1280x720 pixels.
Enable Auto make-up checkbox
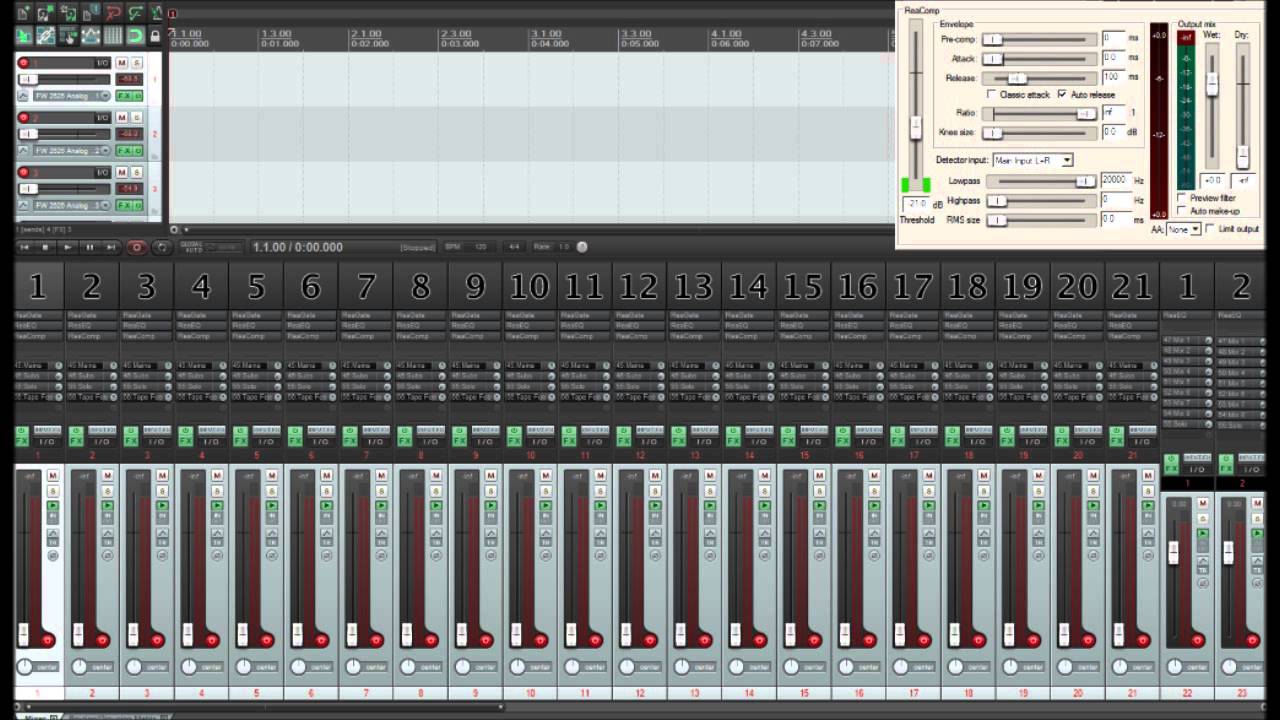point(1182,211)
